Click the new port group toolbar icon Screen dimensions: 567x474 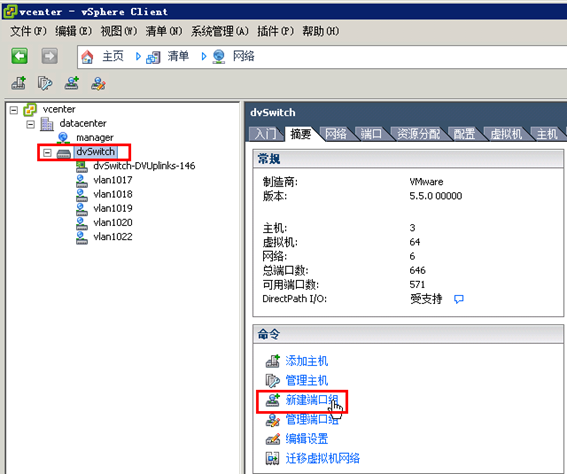(72, 83)
